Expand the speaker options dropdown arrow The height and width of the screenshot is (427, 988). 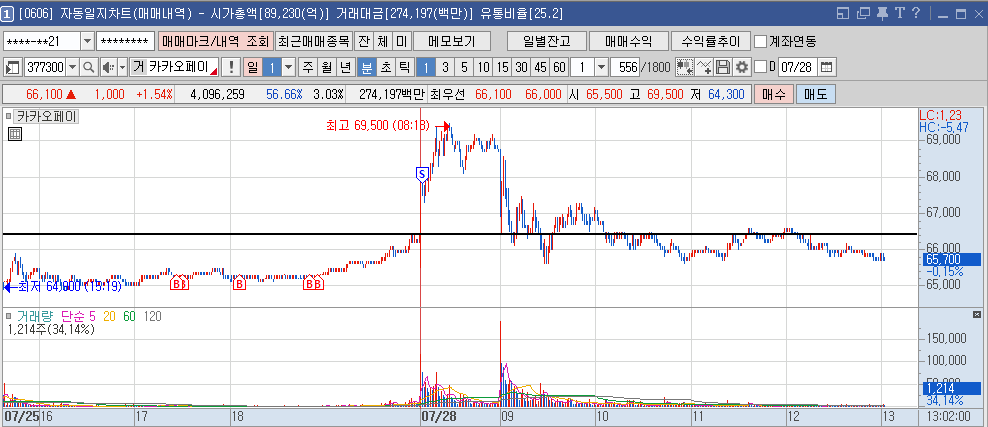click(122, 67)
